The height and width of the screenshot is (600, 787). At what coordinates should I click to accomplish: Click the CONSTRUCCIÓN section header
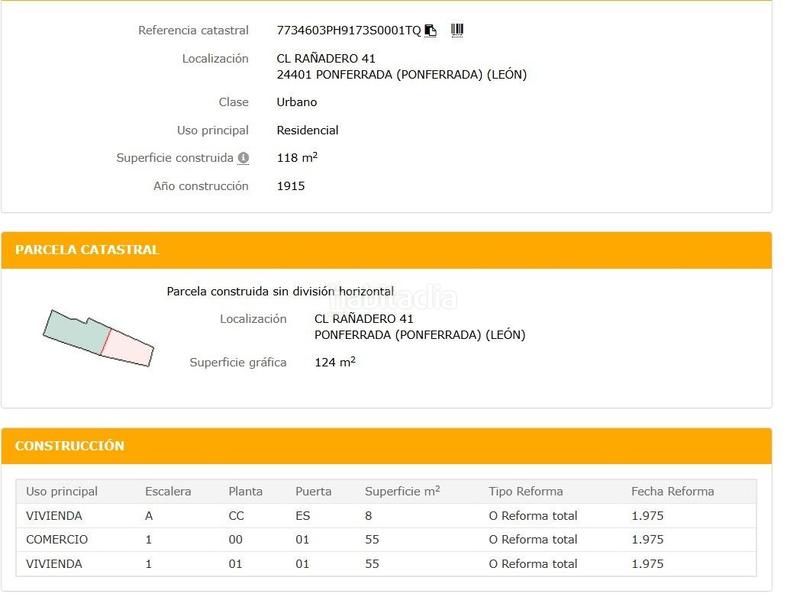point(70,446)
